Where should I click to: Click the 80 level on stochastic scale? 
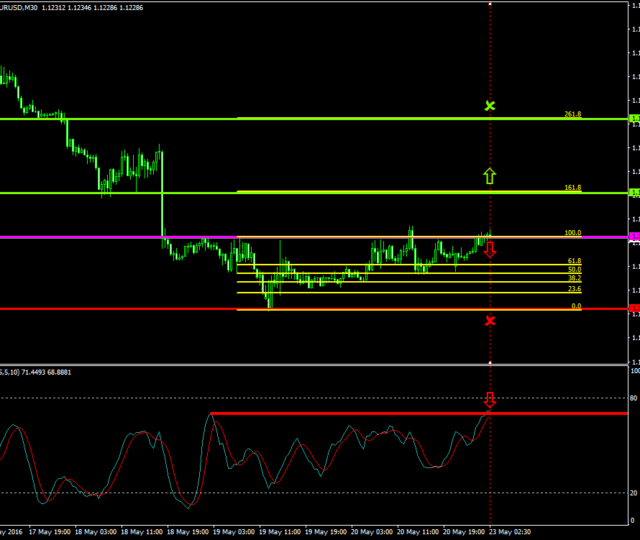(634, 398)
